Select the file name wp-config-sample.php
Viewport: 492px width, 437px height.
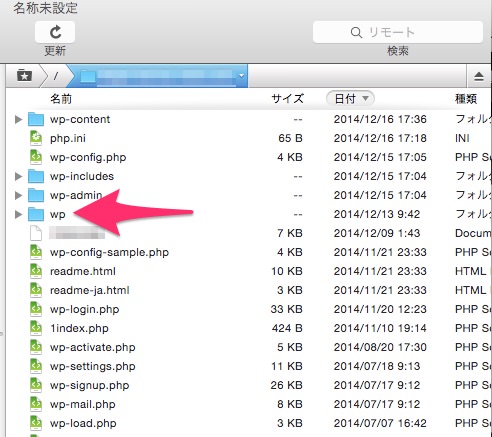(109, 252)
